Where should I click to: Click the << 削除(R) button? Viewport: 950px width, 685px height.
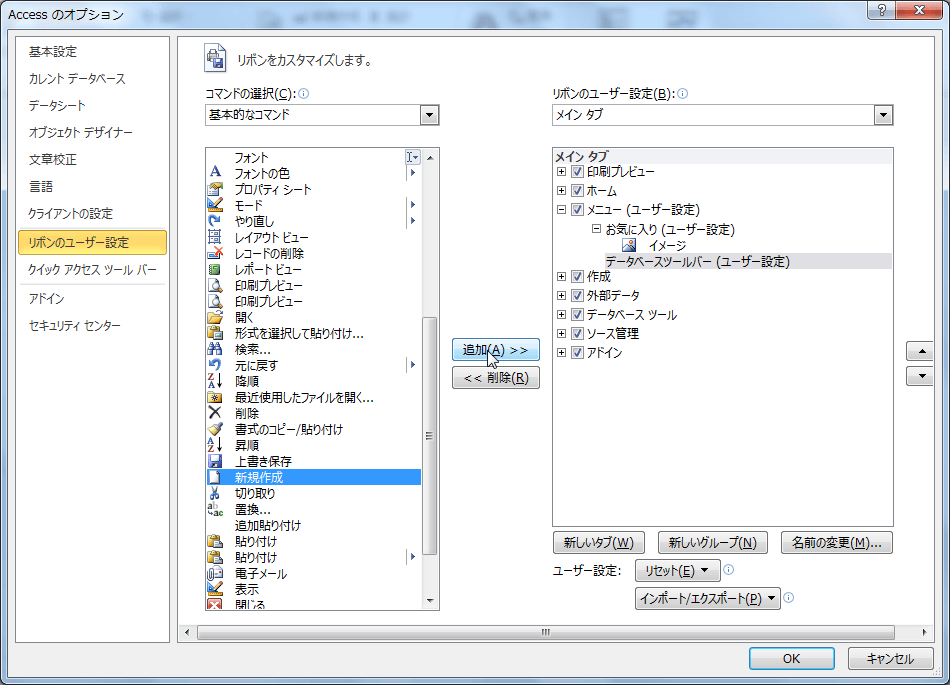[496, 378]
